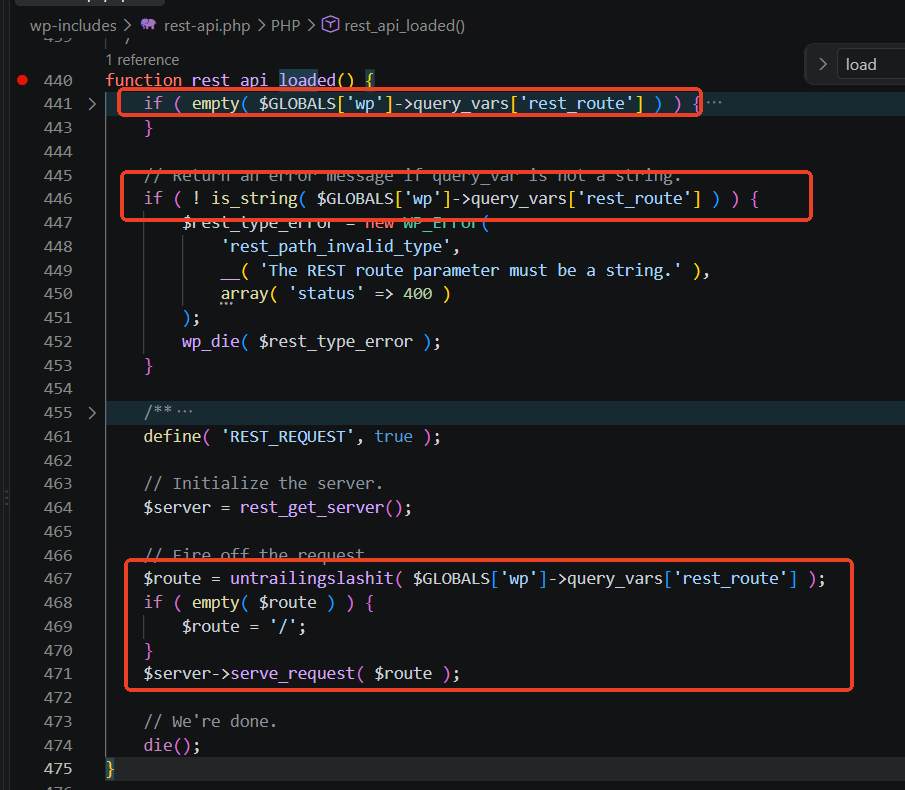The width and height of the screenshot is (905, 790).
Task: Click the function cube icon in breadcrumb
Action: (330, 24)
